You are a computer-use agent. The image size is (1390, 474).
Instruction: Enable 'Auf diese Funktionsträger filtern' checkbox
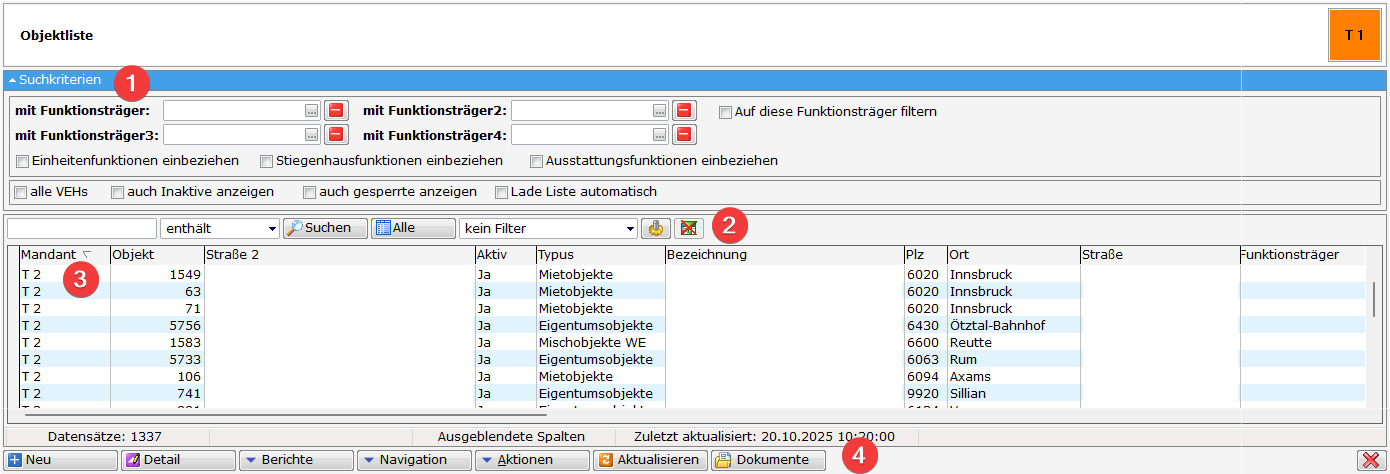(726, 112)
